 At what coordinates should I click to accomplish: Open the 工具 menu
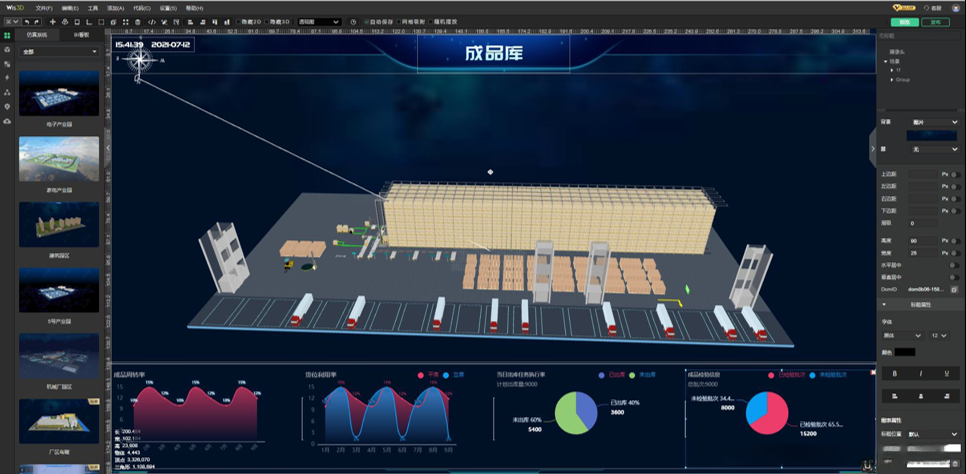pyautogui.click(x=92, y=8)
